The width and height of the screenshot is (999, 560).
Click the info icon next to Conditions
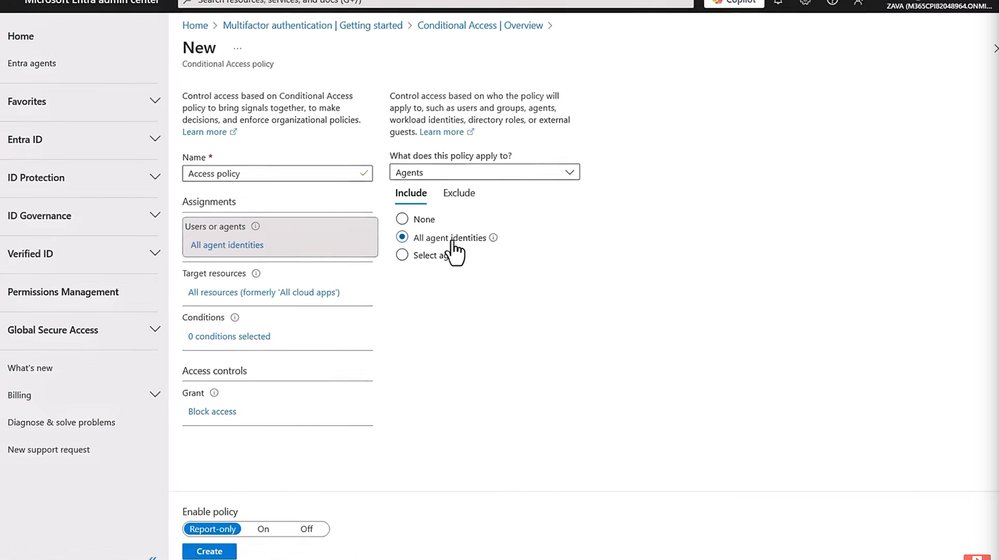coord(234,317)
